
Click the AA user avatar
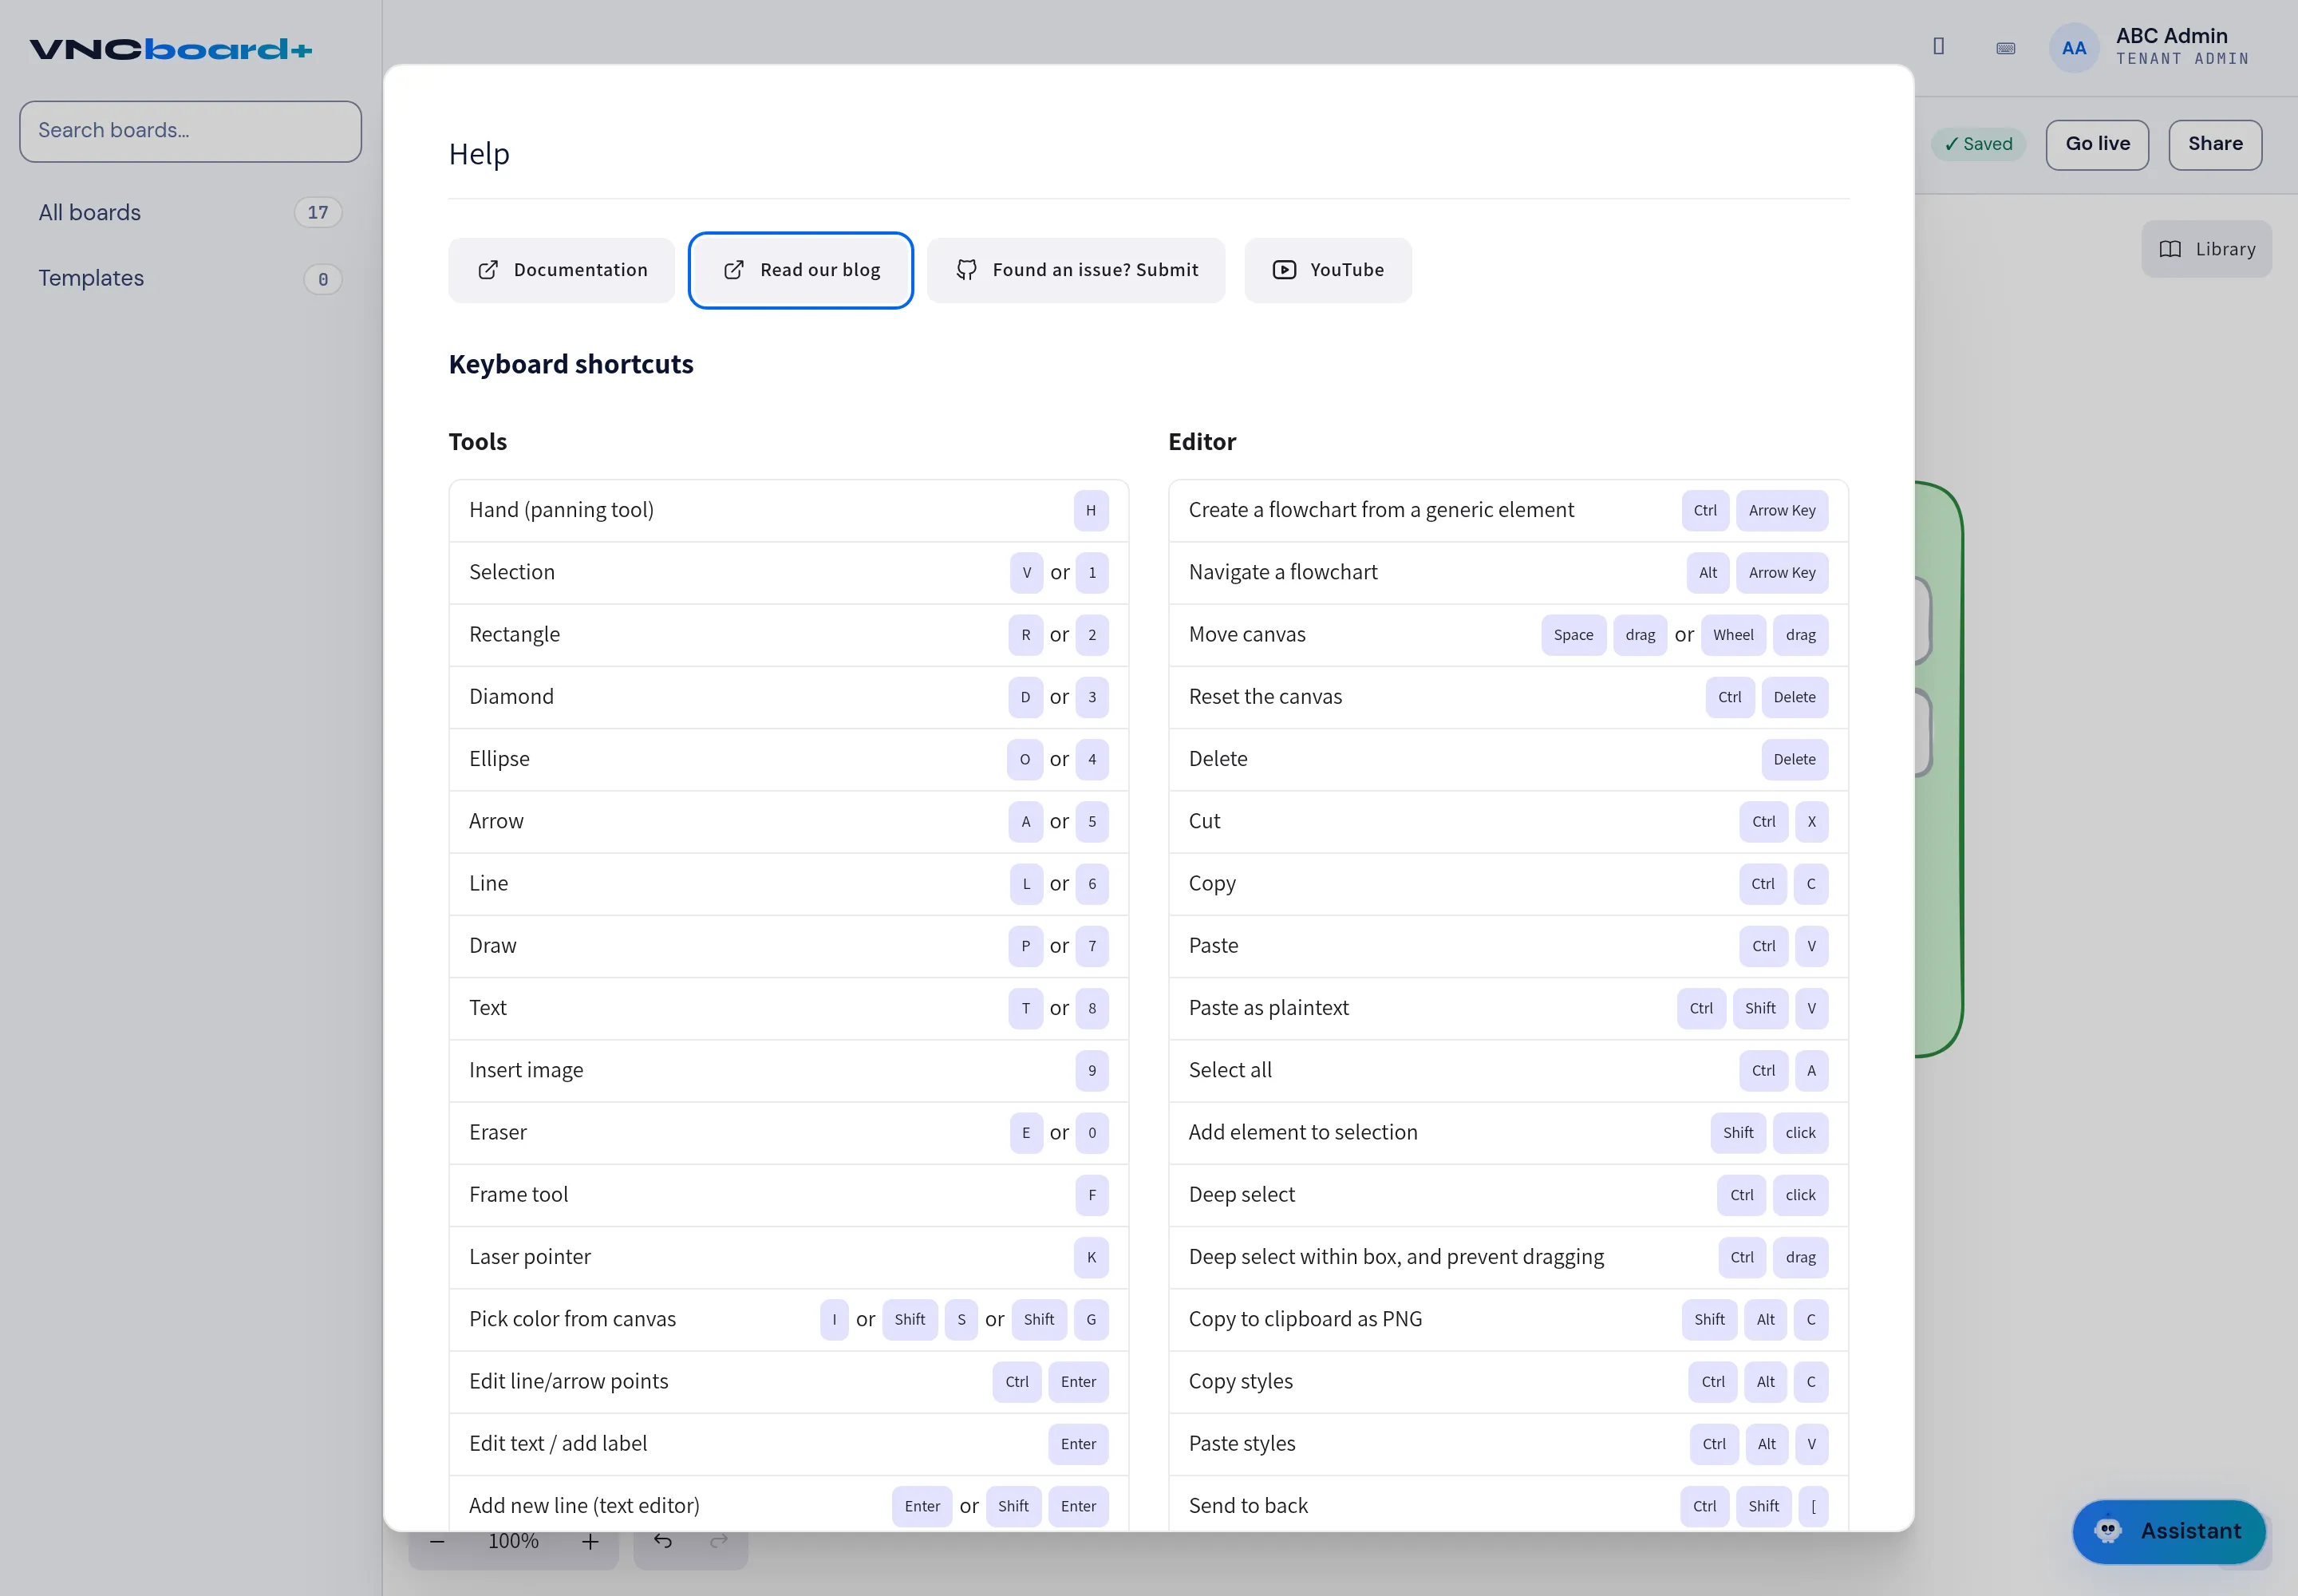point(2074,48)
